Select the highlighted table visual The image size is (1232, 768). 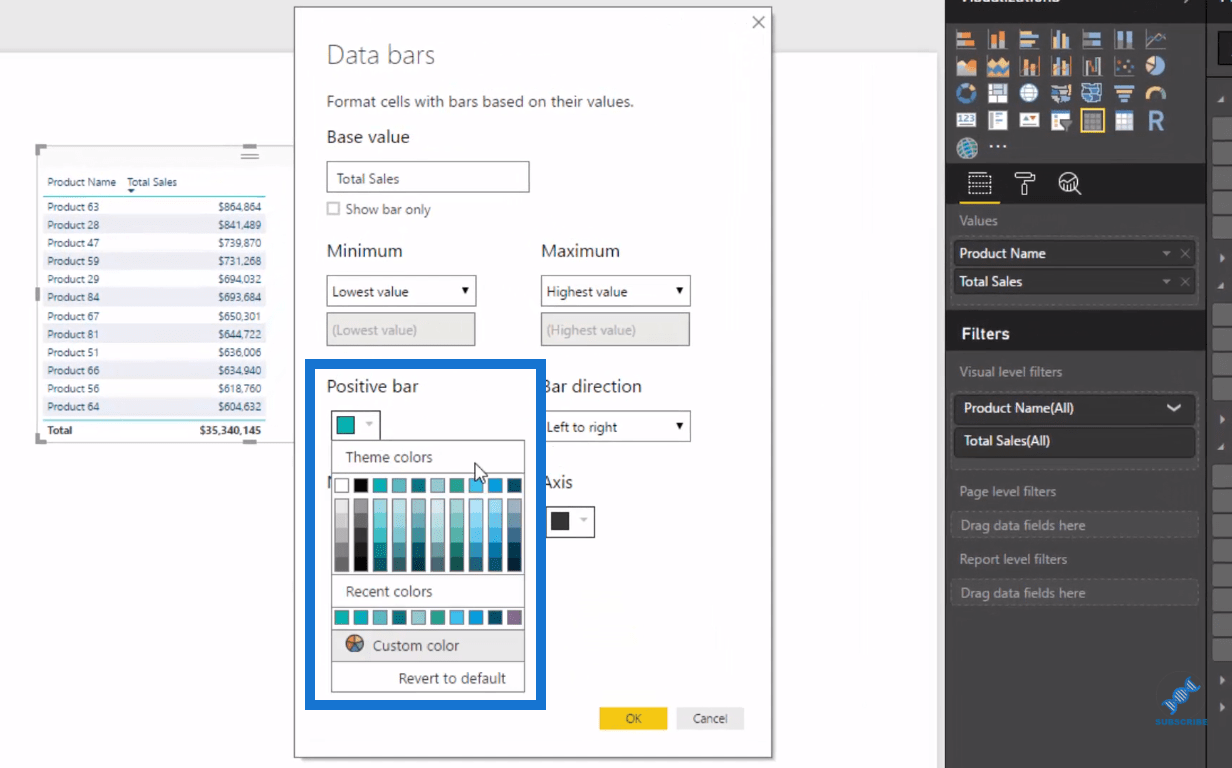click(1093, 121)
